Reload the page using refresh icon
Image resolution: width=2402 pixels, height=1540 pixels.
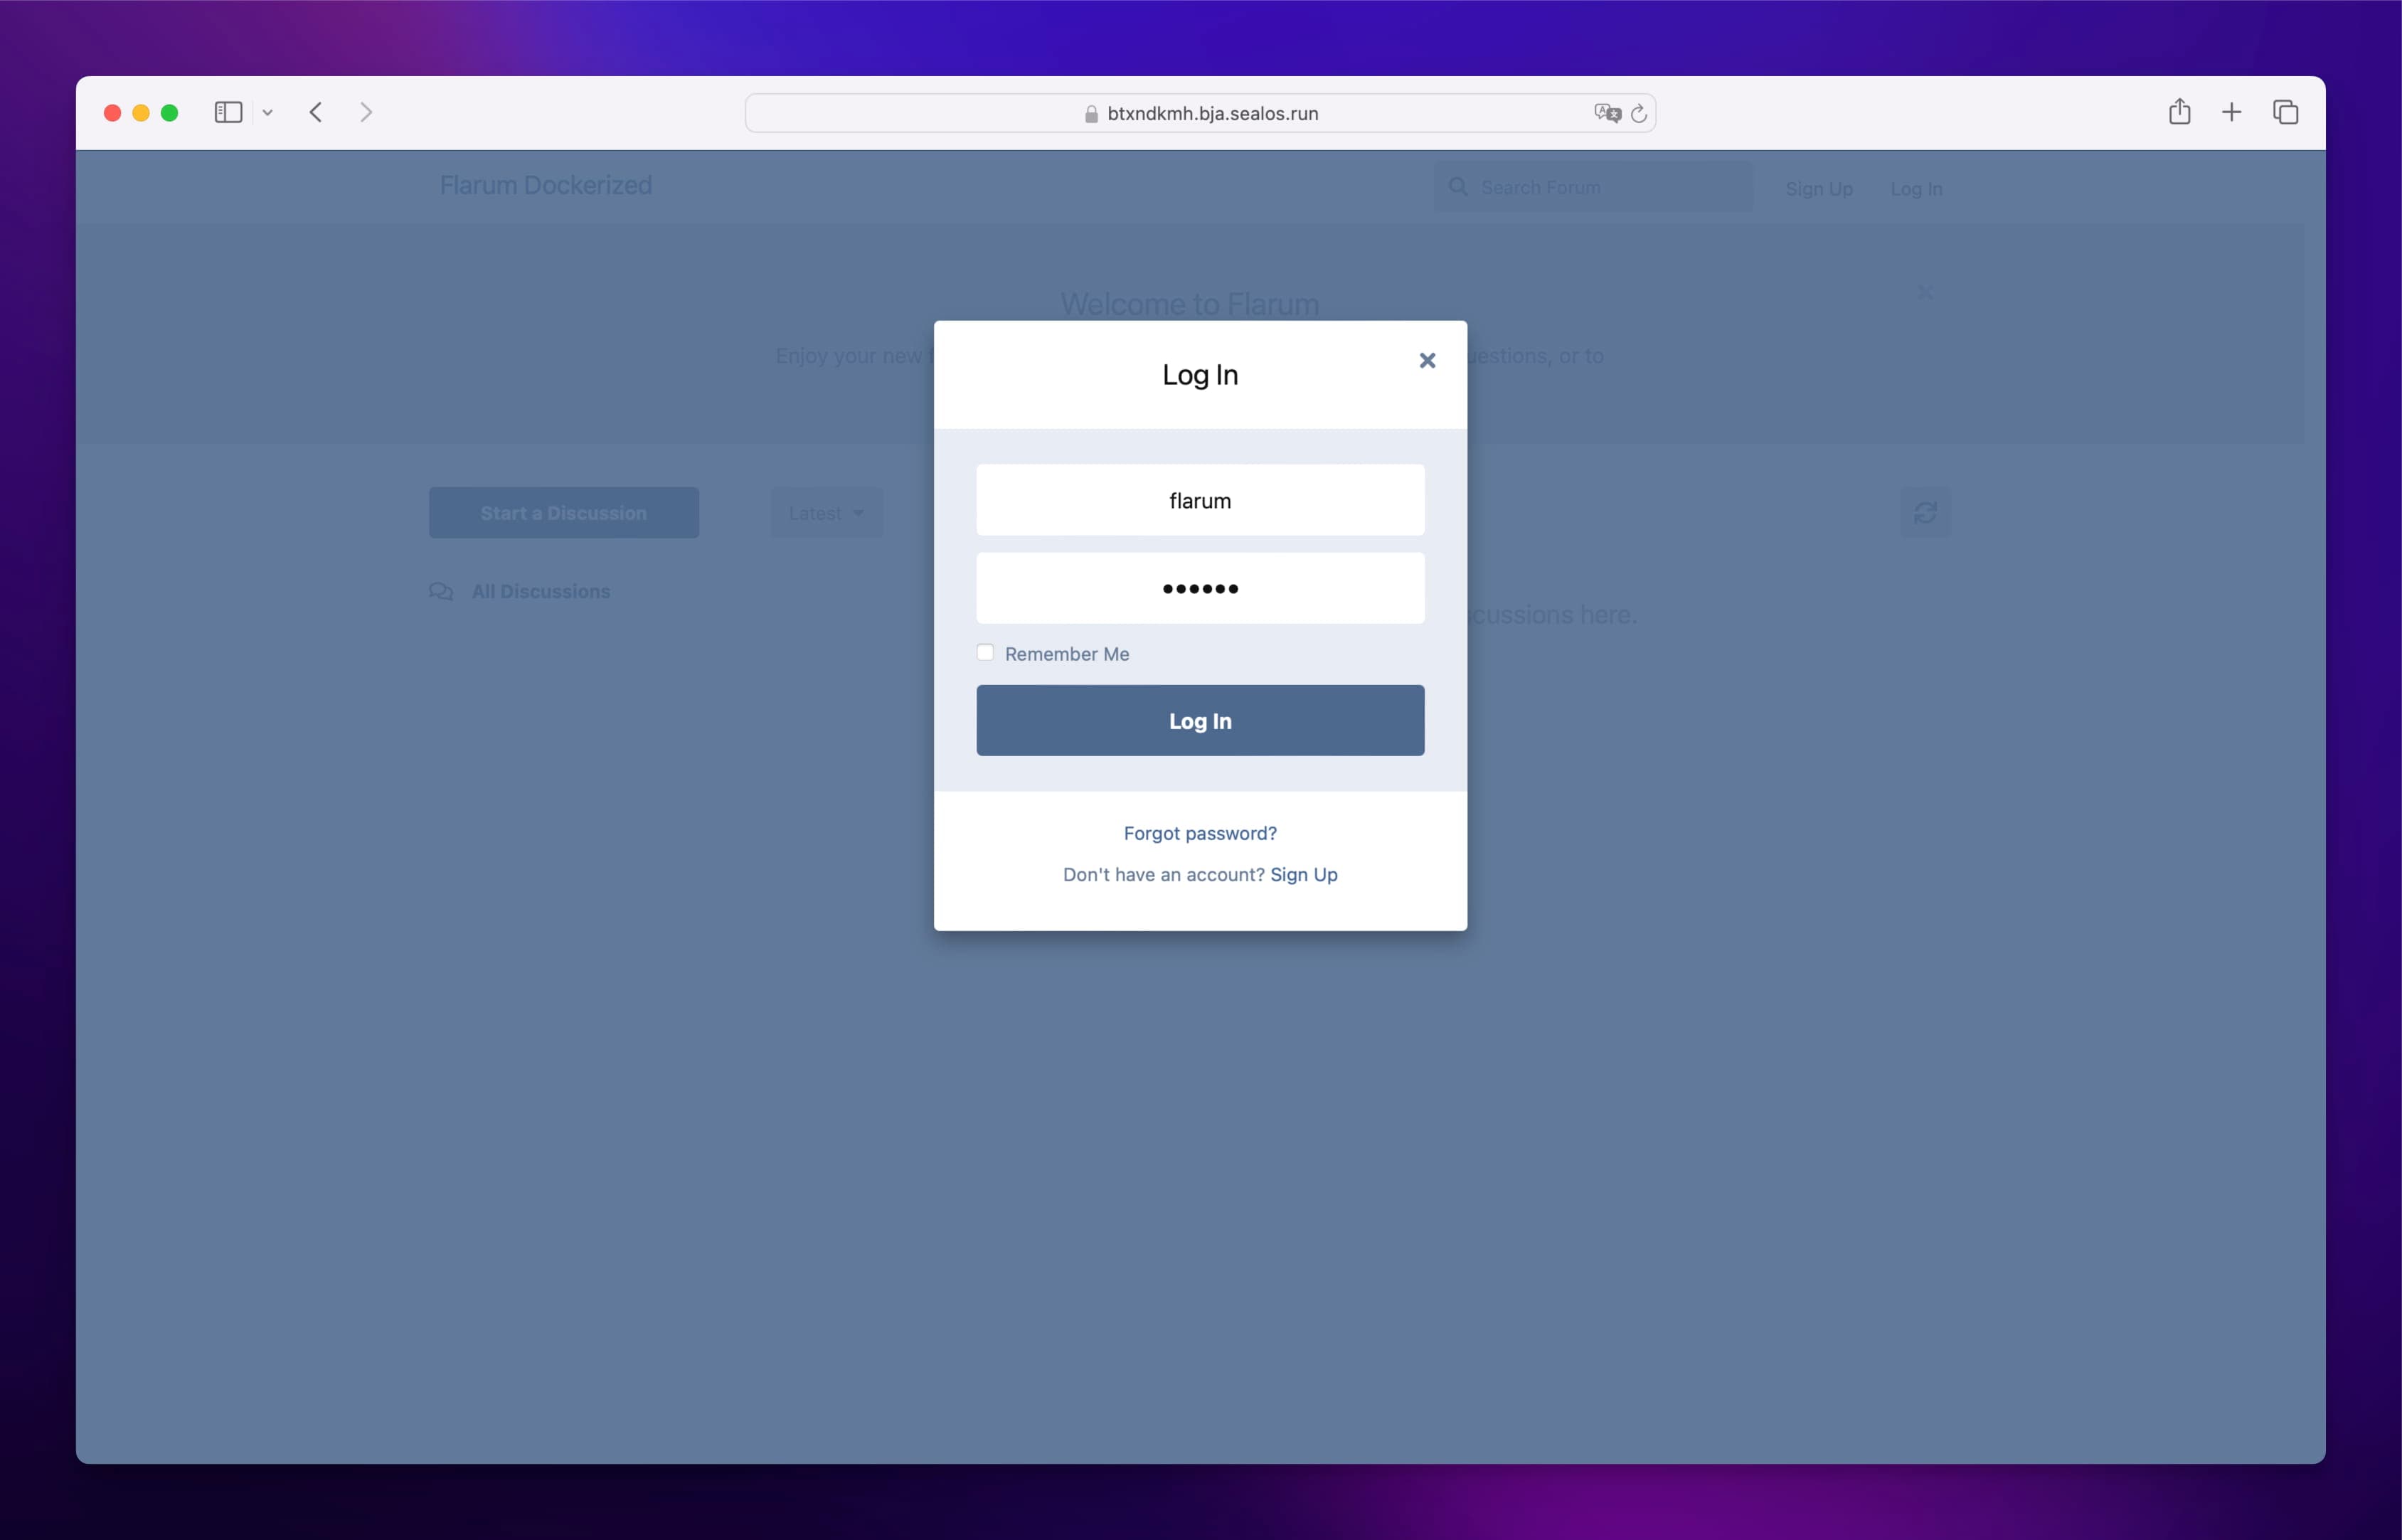click(x=1638, y=114)
